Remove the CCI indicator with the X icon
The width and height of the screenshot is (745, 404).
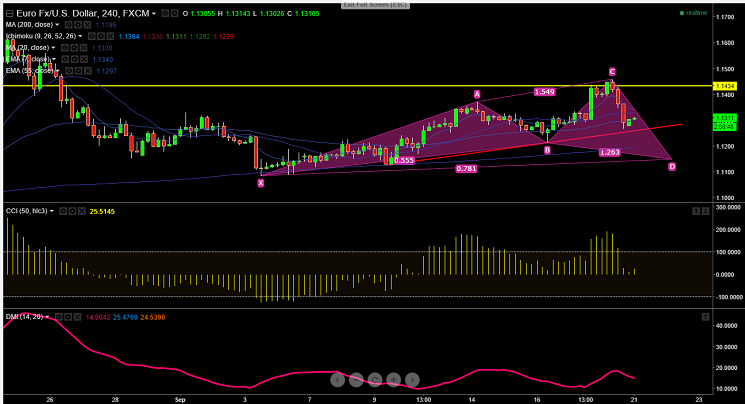[82, 211]
